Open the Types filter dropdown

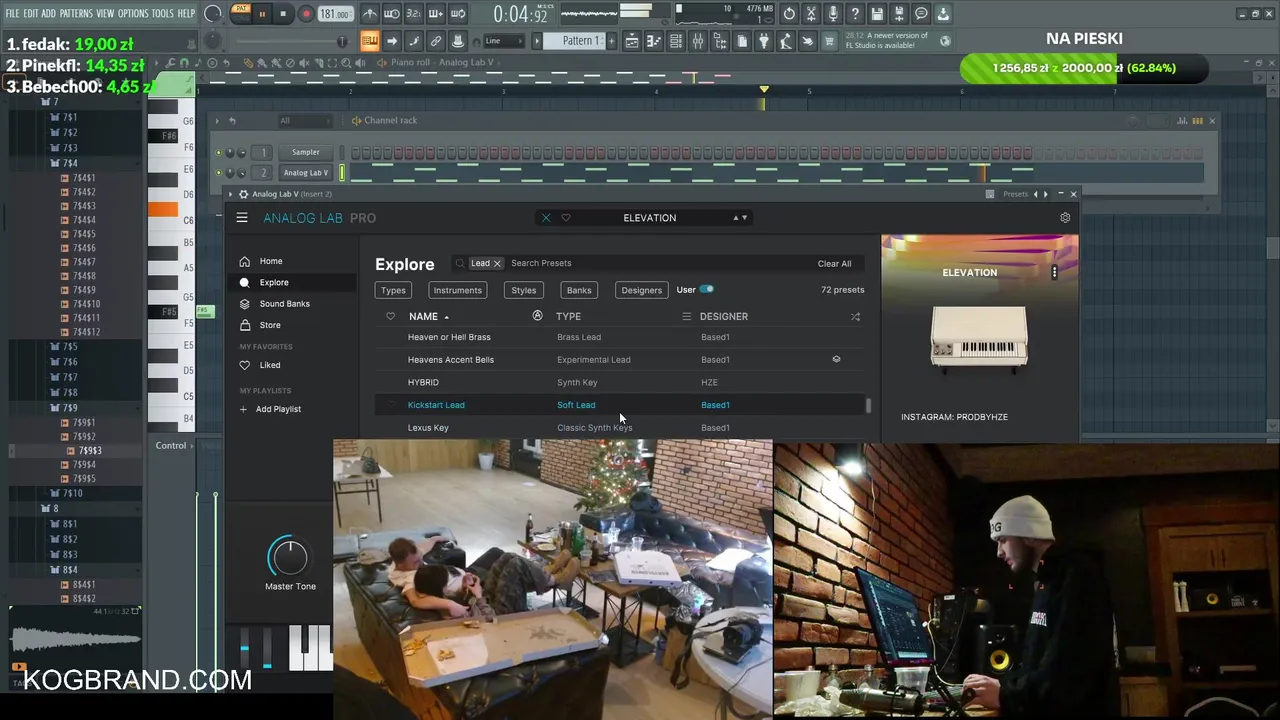click(393, 290)
